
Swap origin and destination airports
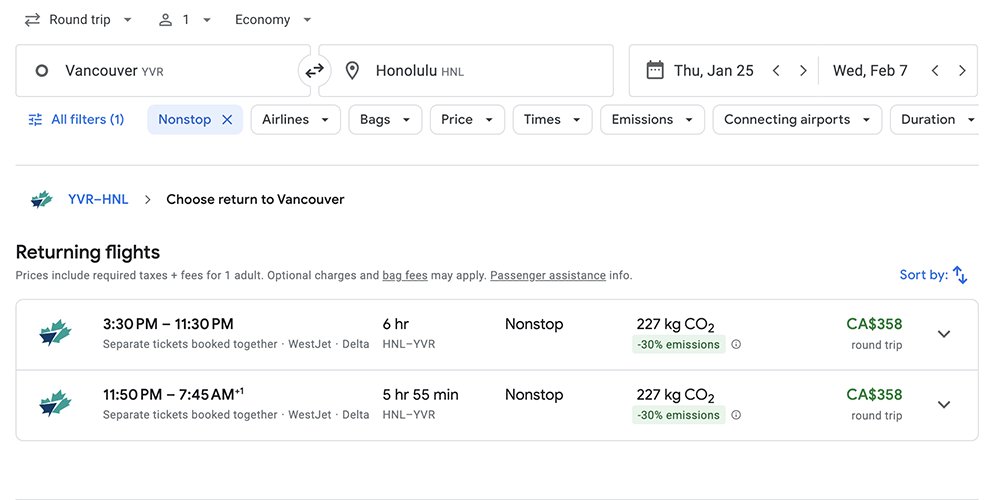[x=314, y=71]
